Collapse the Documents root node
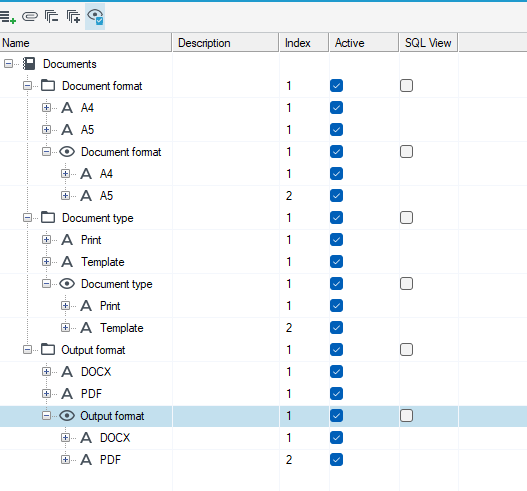This screenshot has height=491, width=527. click(8, 64)
